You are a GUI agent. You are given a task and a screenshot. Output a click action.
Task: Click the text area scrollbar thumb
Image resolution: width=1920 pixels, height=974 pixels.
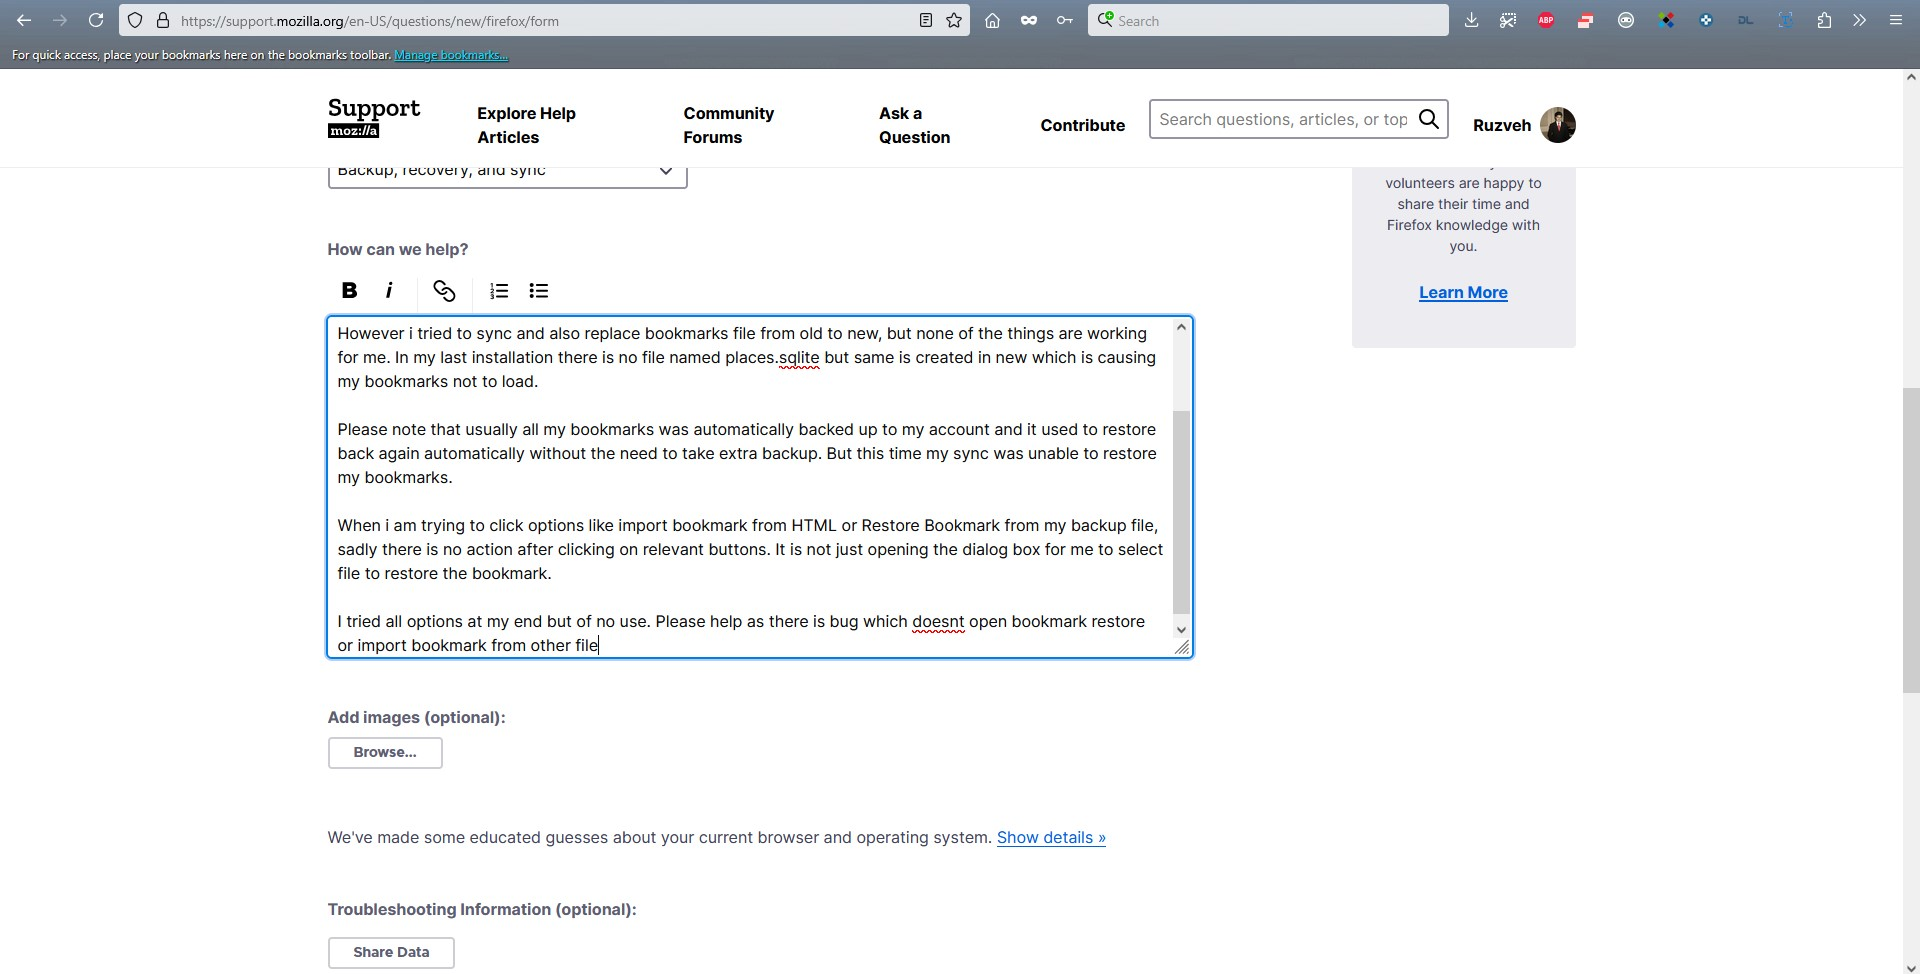click(x=1181, y=511)
